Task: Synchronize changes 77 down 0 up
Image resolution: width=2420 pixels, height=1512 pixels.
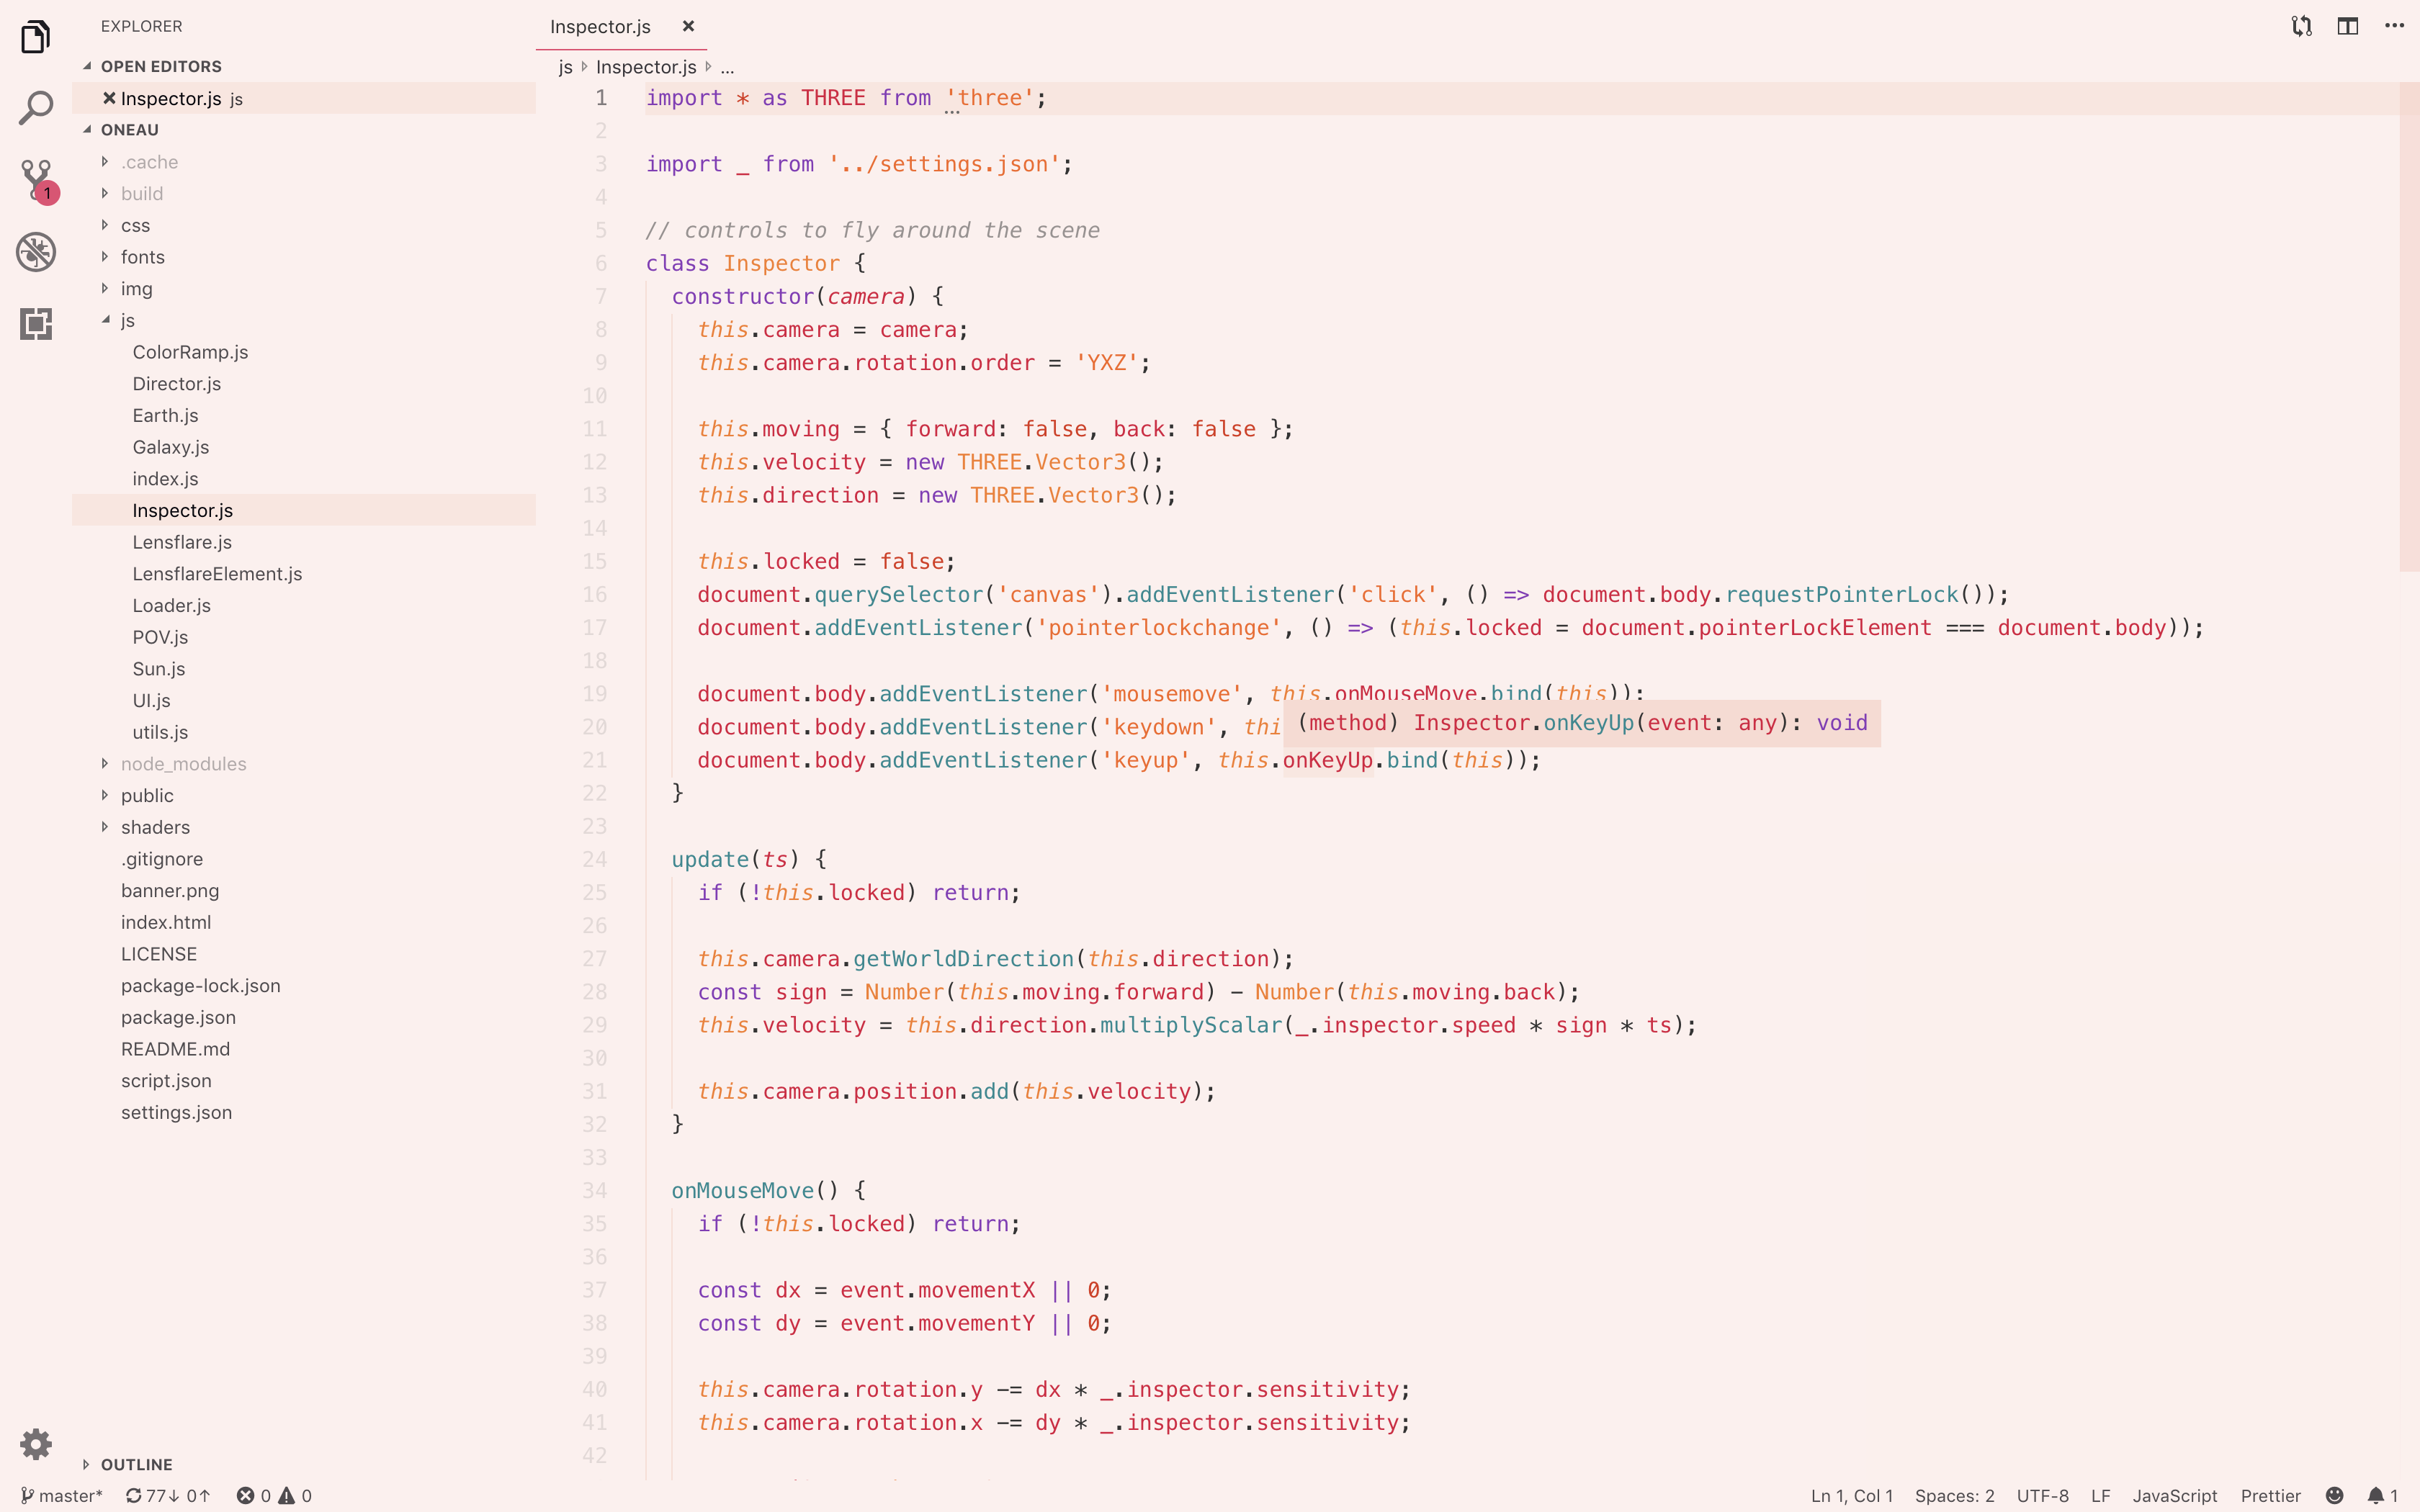Action: (x=168, y=1496)
